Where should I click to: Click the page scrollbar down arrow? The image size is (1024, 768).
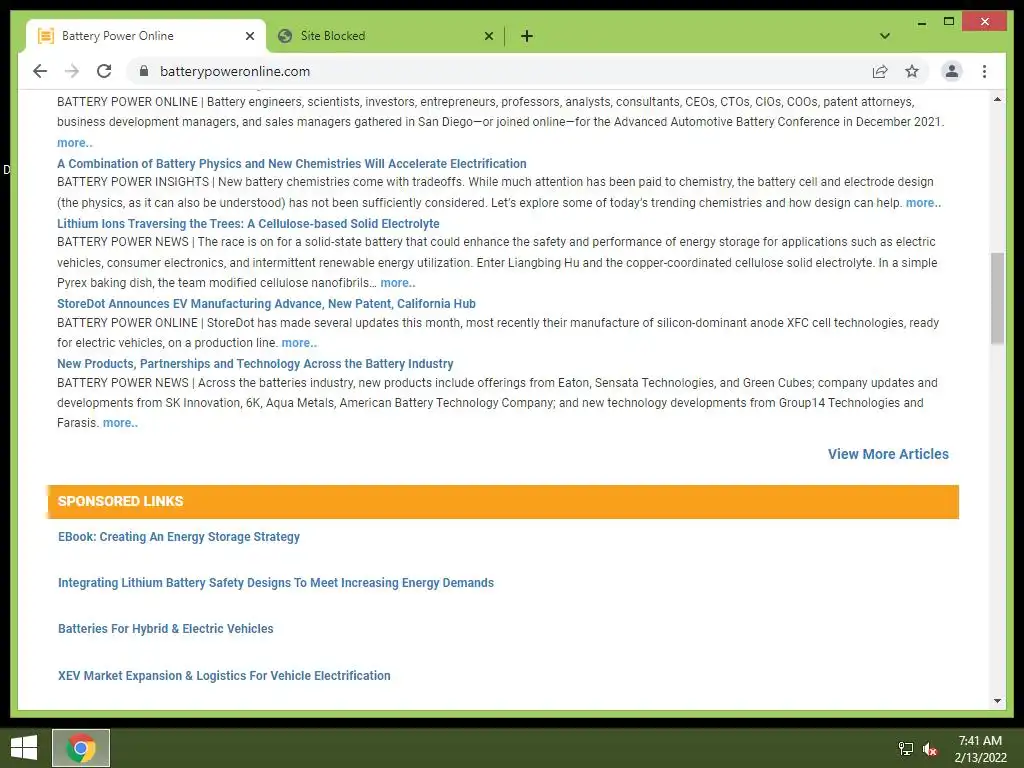click(997, 701)
